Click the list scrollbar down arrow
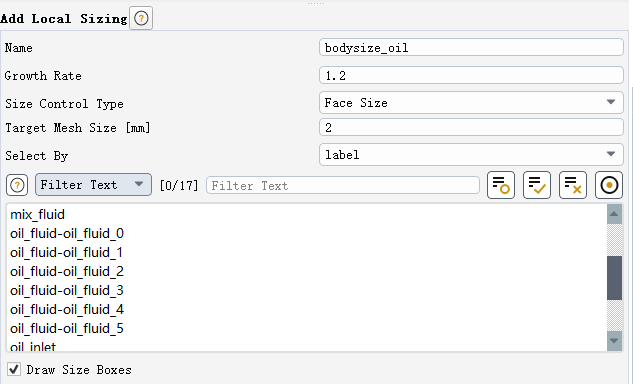The height and width of the screenshot is (384, 633). [614, 341]
